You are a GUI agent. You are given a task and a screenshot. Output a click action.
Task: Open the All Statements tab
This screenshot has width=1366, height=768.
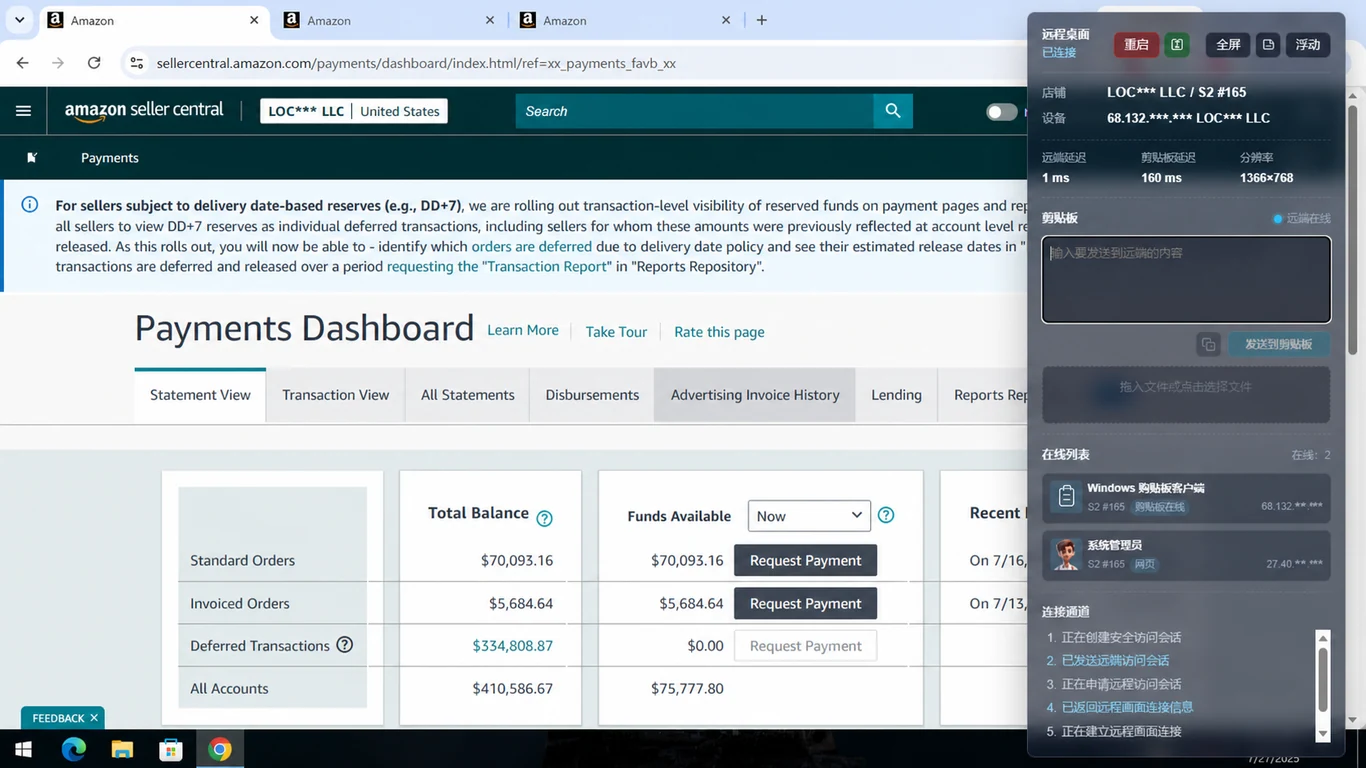pyautogui.click(x=467, y=395)
